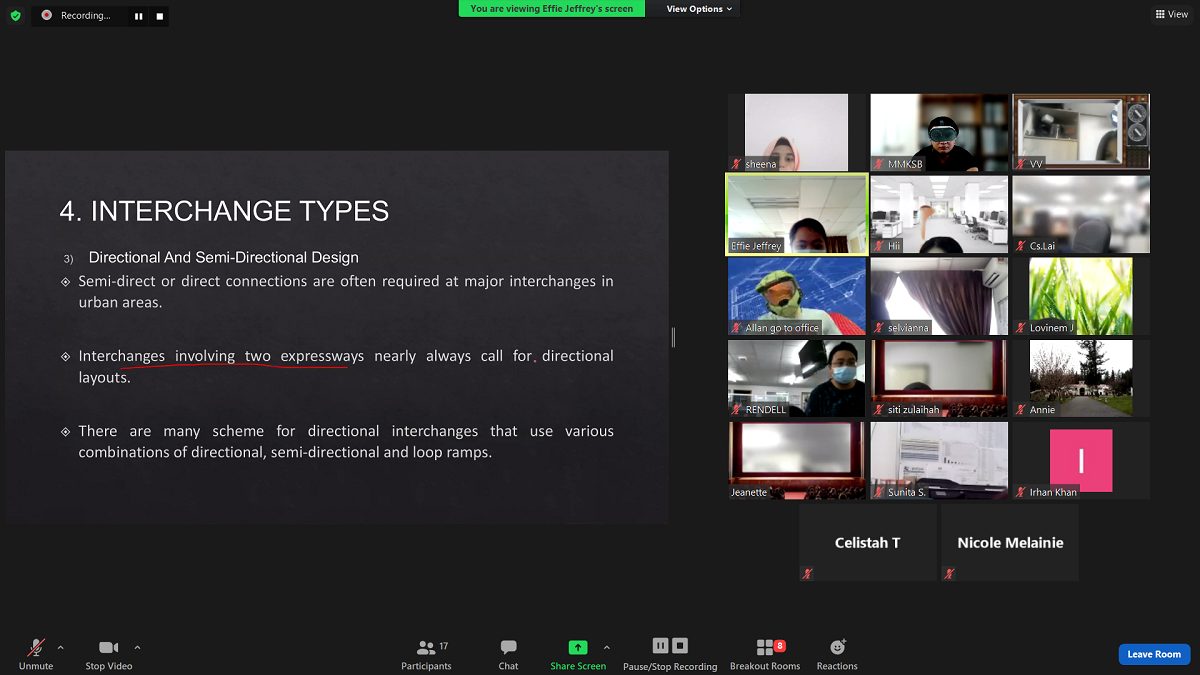Click the "4. INTERCHANGE TYPES" slide heading
Image resolution: width=1200 pixels, height=675 pixels.
[x=224, y=211]
